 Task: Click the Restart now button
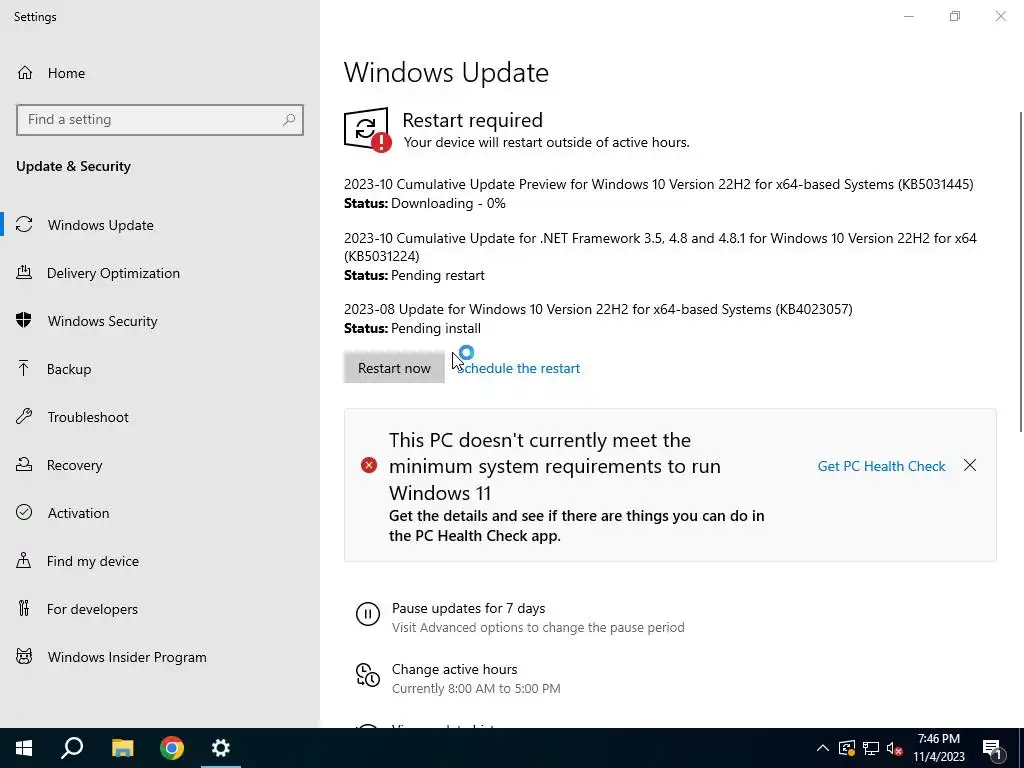pos(394,368)
